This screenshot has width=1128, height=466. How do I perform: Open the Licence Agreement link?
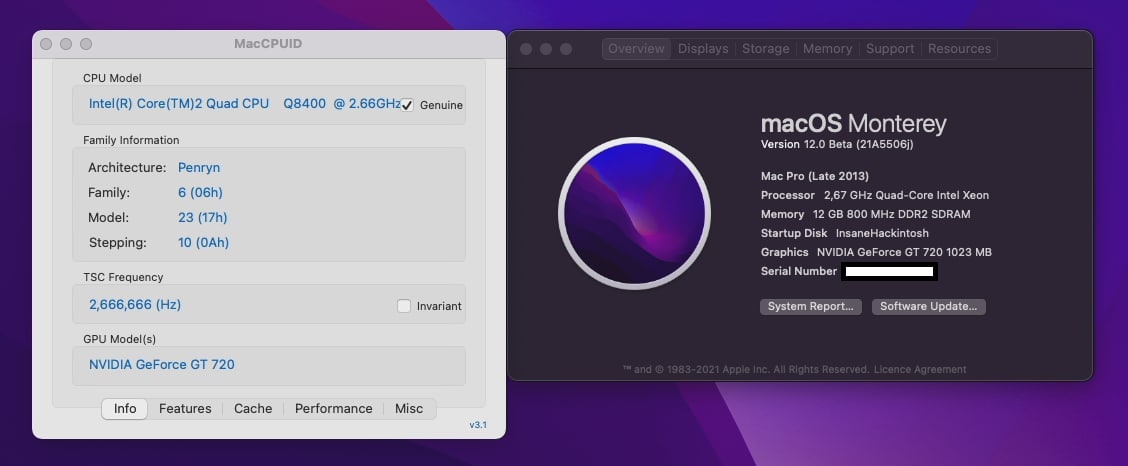point(920,370)
